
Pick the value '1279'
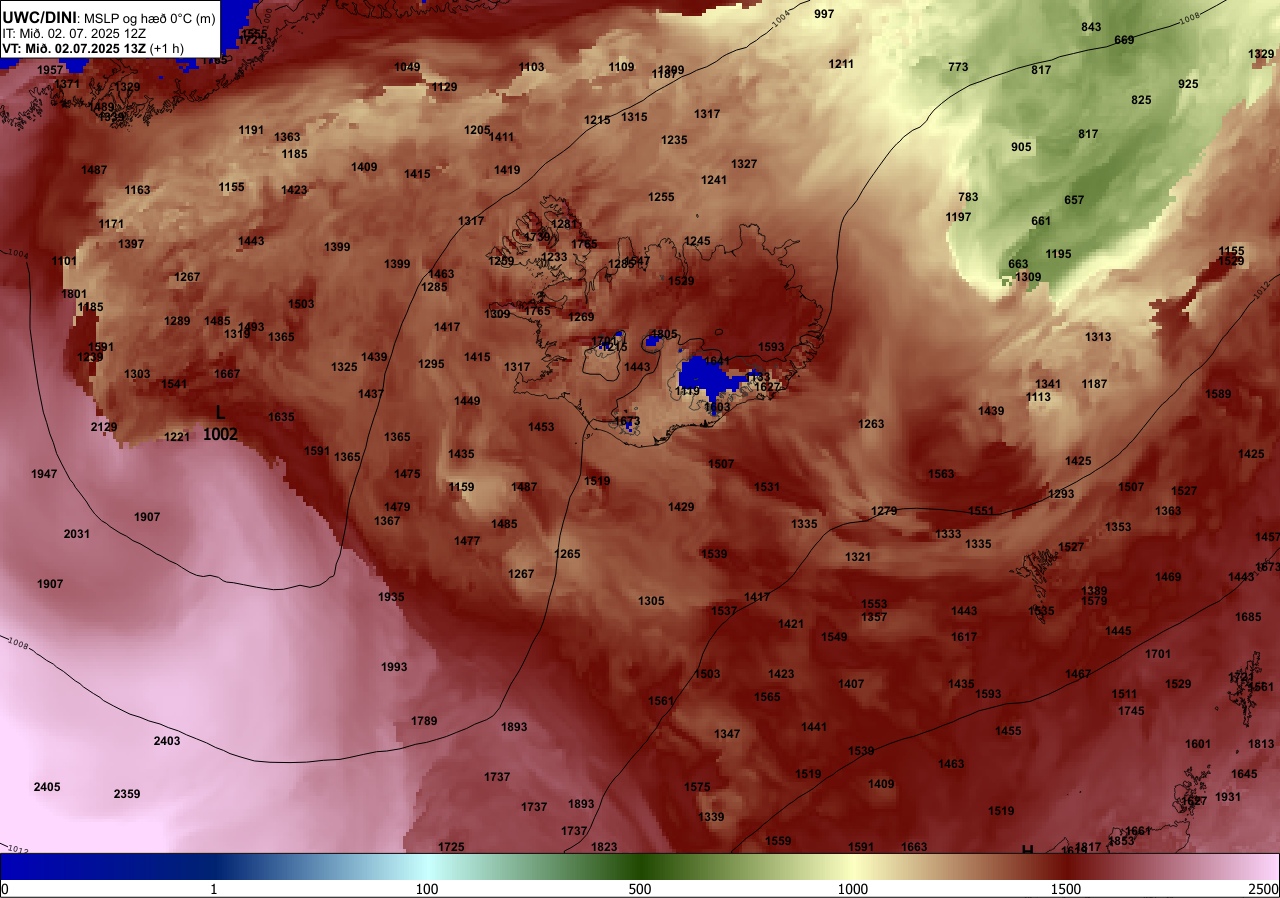pyautogui.click(x=884, y=511)
